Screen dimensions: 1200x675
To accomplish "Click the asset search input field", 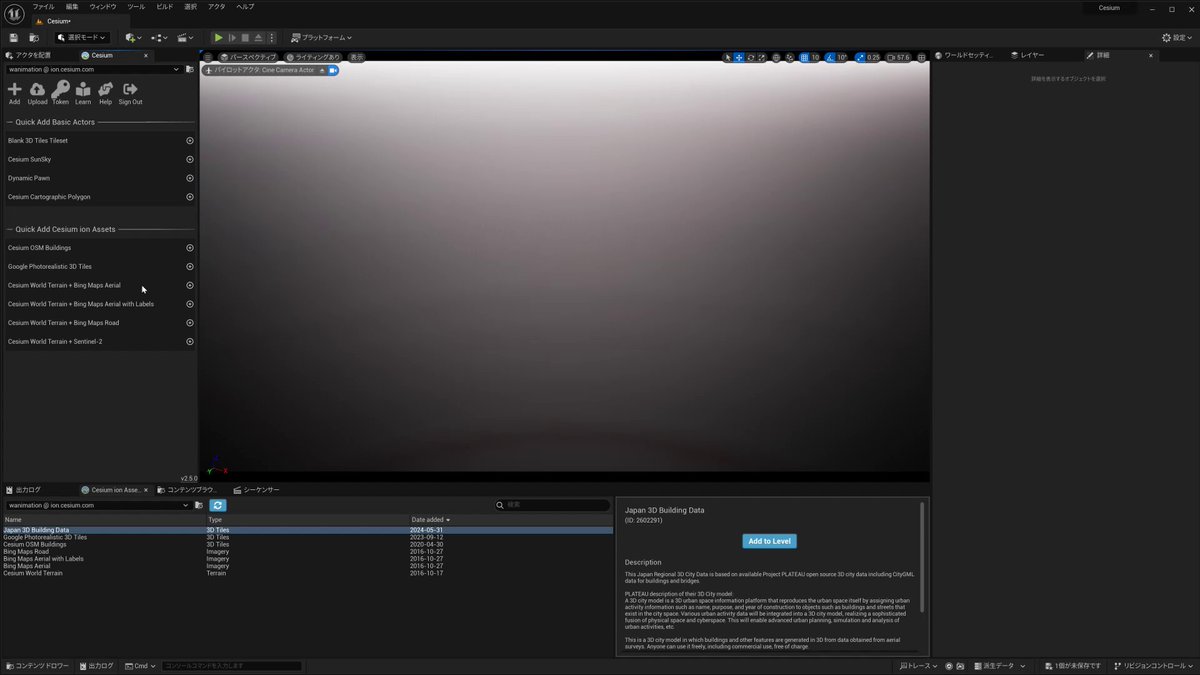I will (x=553, y=505).
